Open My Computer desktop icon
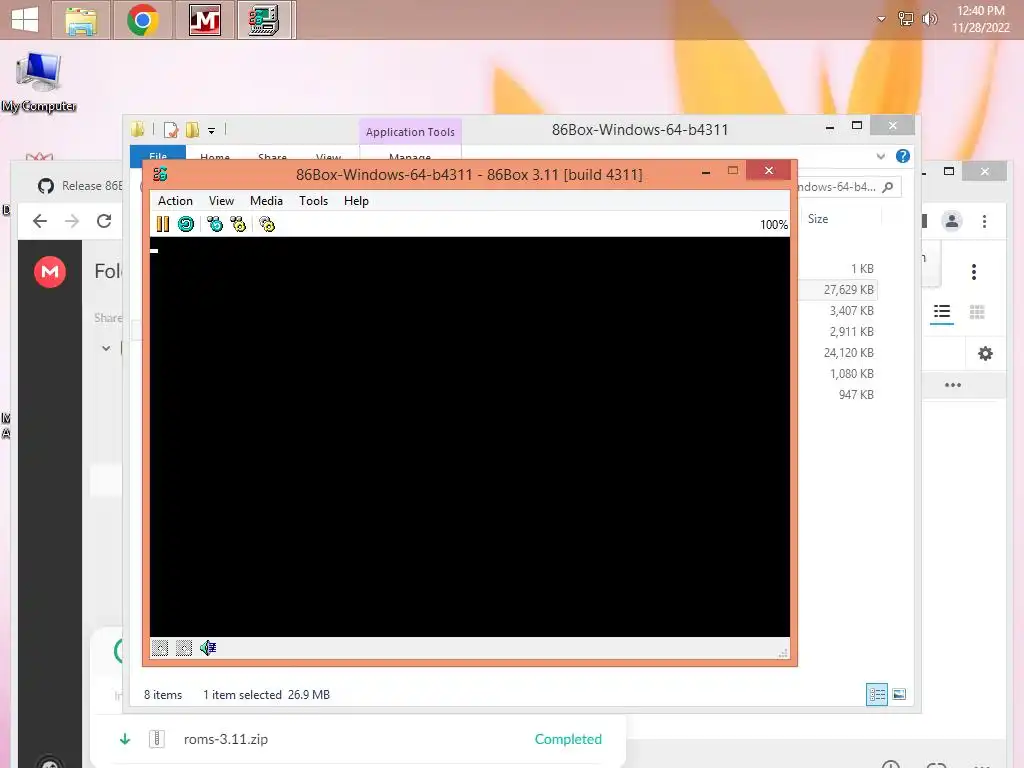Viewport: 1024px width, 768px height. pos(39,83)
